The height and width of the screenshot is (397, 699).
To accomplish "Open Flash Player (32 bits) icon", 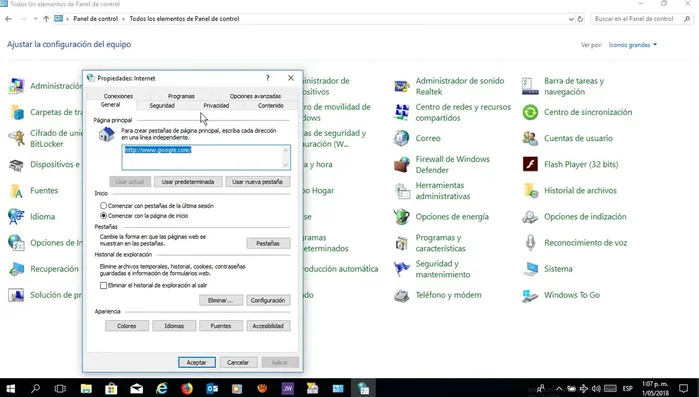I will pyautogui.click(x=530, y=164).
